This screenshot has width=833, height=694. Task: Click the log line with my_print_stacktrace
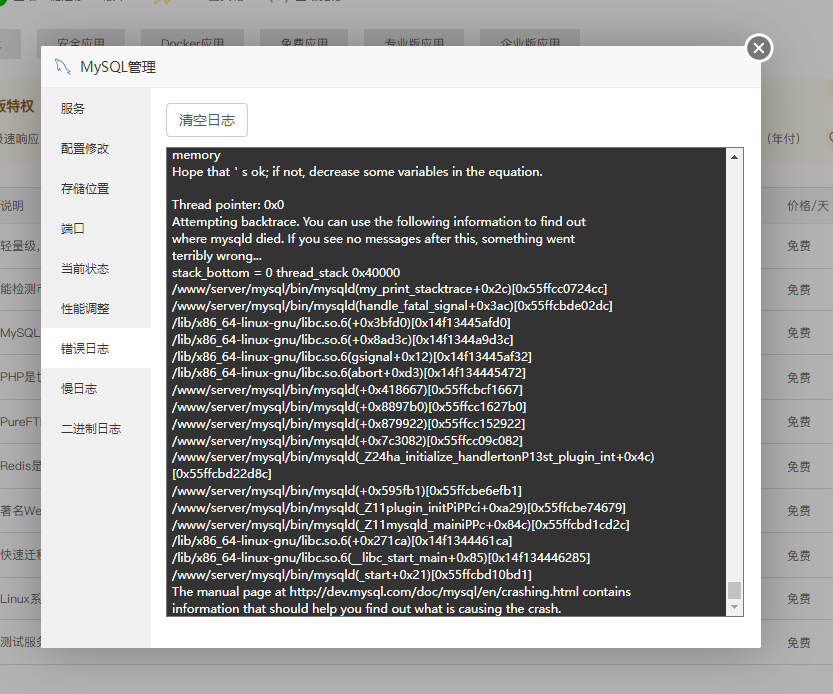click(389, 289)
